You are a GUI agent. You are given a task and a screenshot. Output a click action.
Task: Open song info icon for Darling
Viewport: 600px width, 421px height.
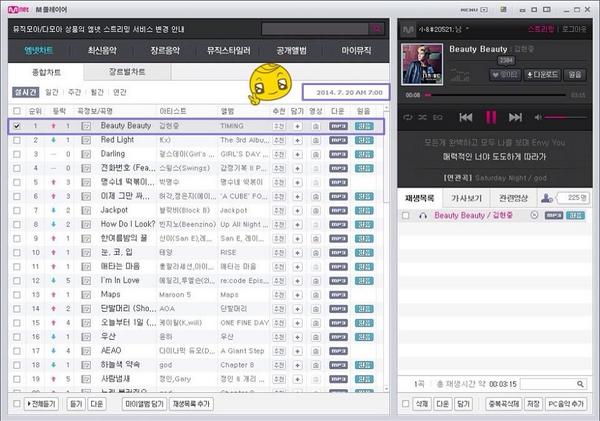click(86, 155)
